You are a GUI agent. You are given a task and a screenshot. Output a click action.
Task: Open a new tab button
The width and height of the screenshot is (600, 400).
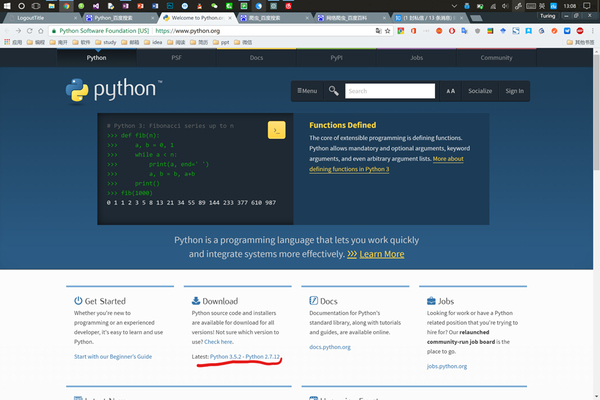click(476, 18)
